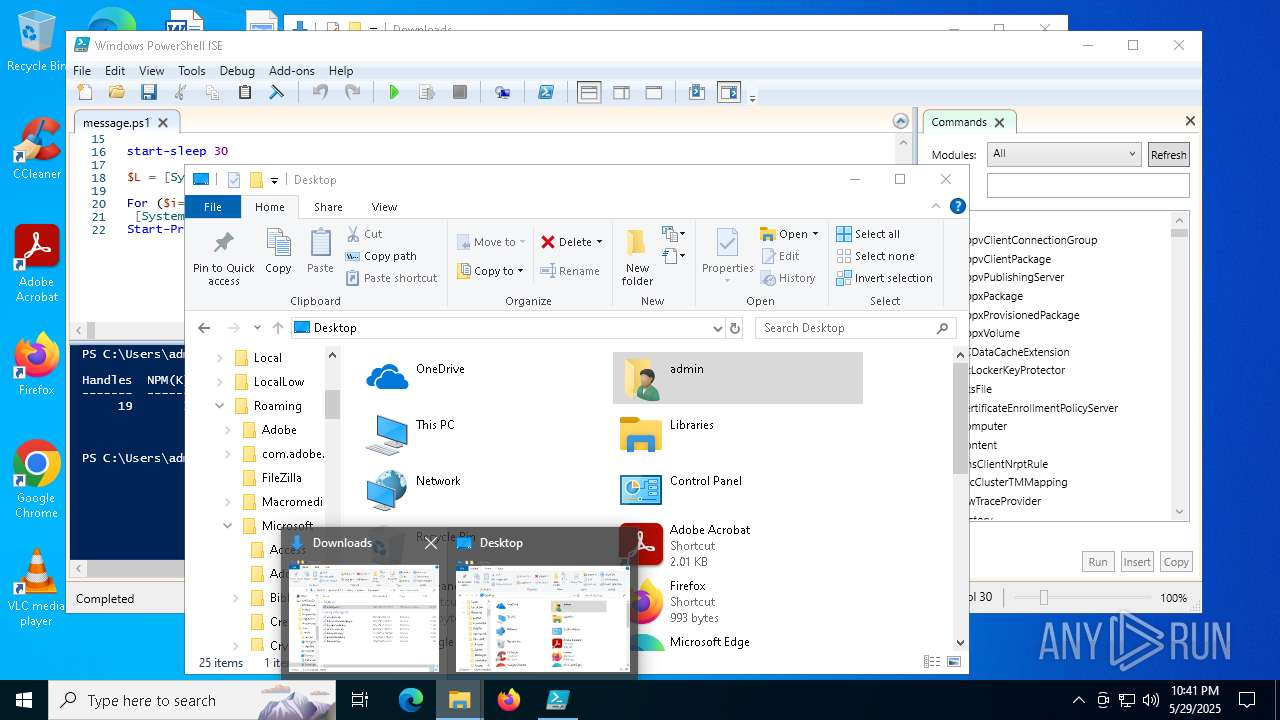Click the Run button in the Commands pane
Image resolution: width=1280 pixels, height=720 pixels.
(x=1098, y=562)
